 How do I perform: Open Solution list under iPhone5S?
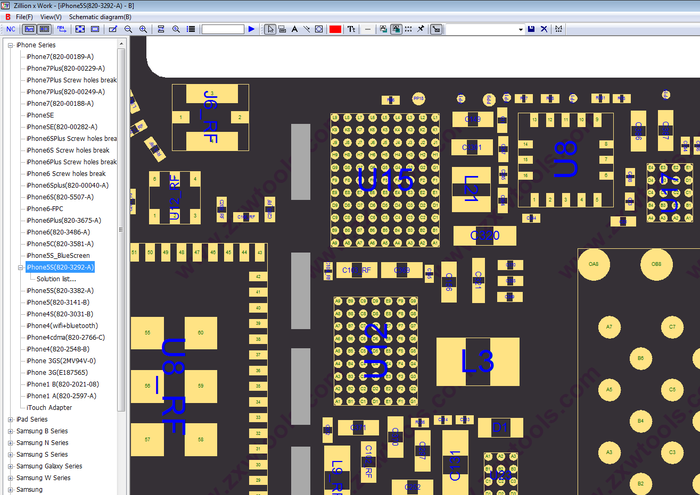tap(56, 279)
